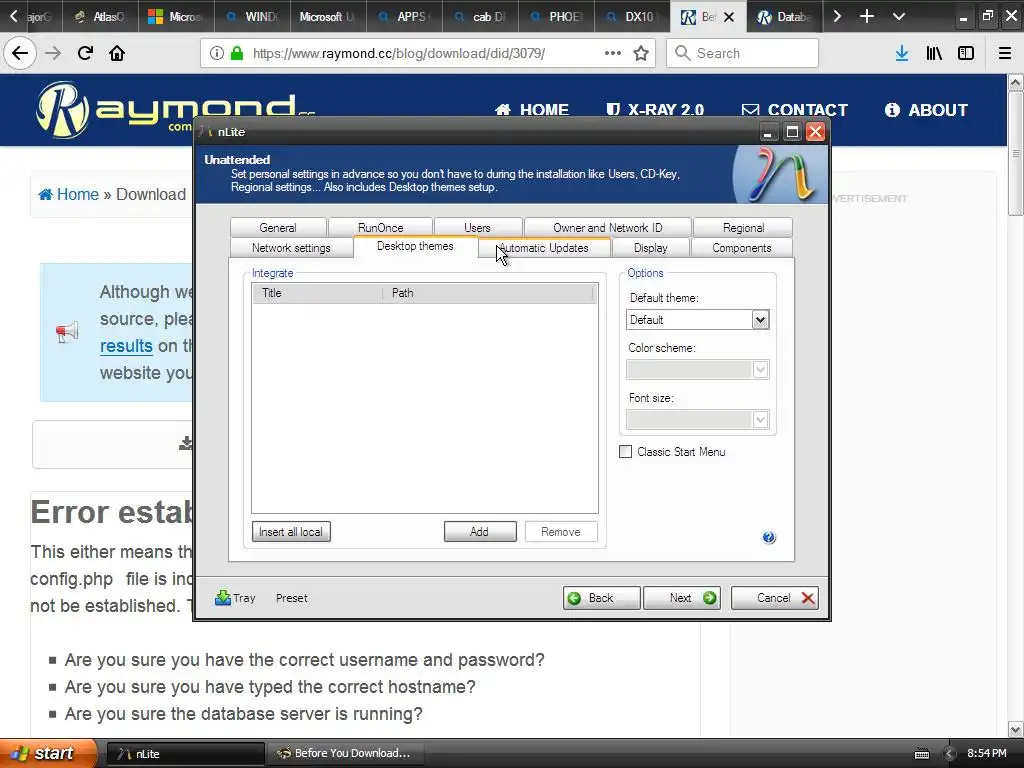Click into the Firefox Search field
This screenshot has width=1024, height=768.
click(x=743, y=53)
